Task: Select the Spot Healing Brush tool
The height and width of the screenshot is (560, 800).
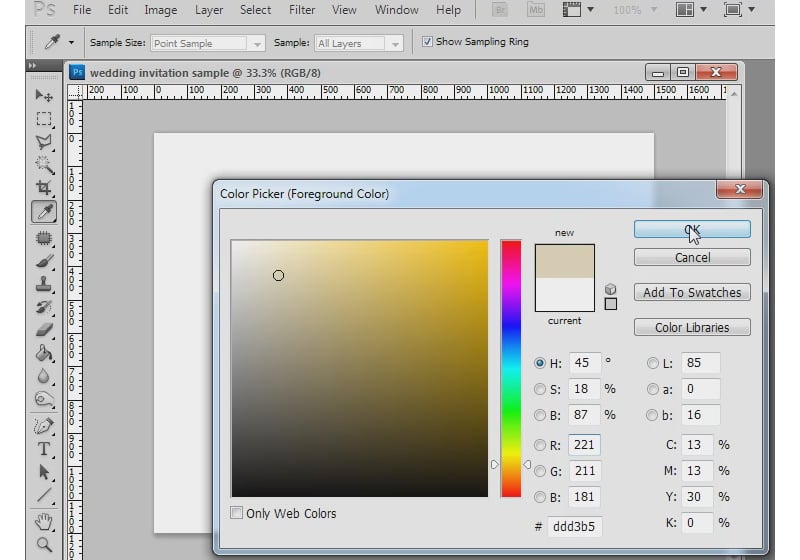Action: (x=44, y=238)
